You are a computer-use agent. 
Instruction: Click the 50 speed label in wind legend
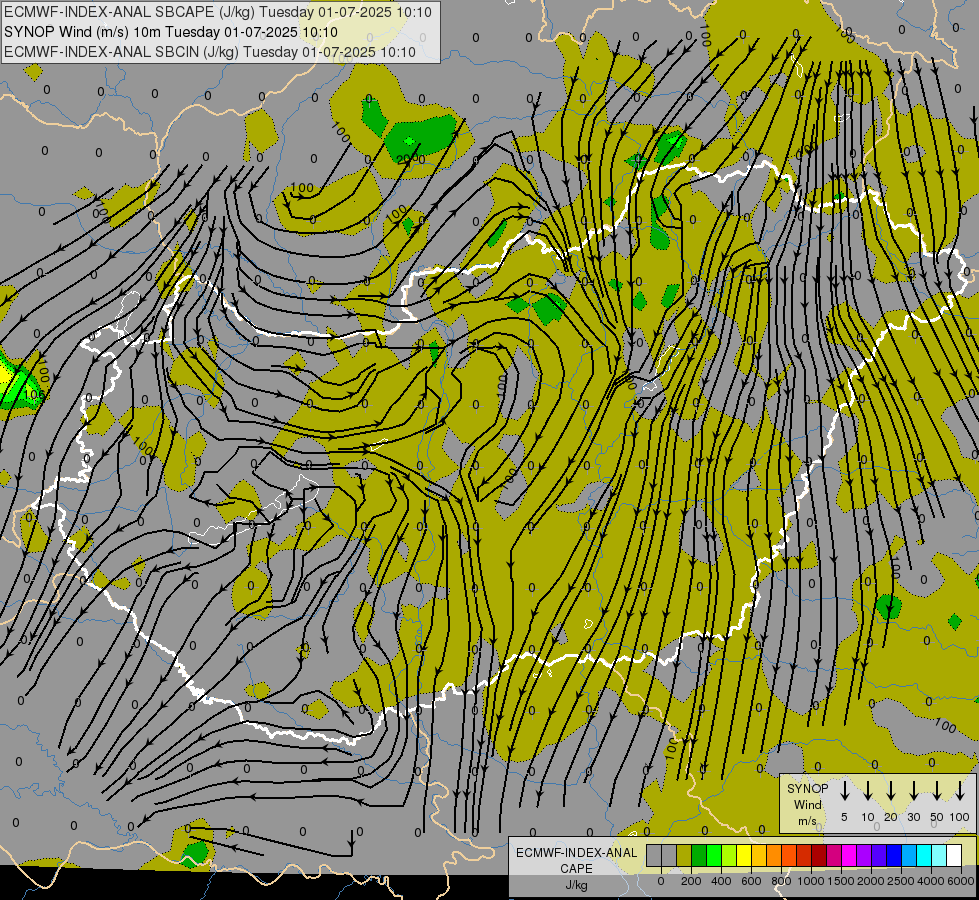(x=937, y=817)
